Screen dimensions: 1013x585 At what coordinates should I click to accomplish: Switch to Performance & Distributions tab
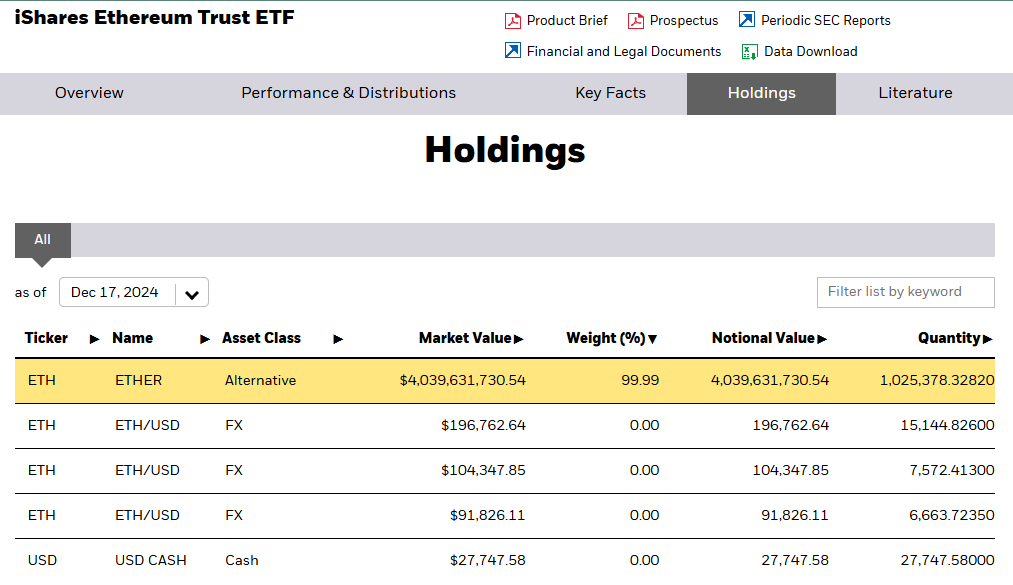point(348,94)
